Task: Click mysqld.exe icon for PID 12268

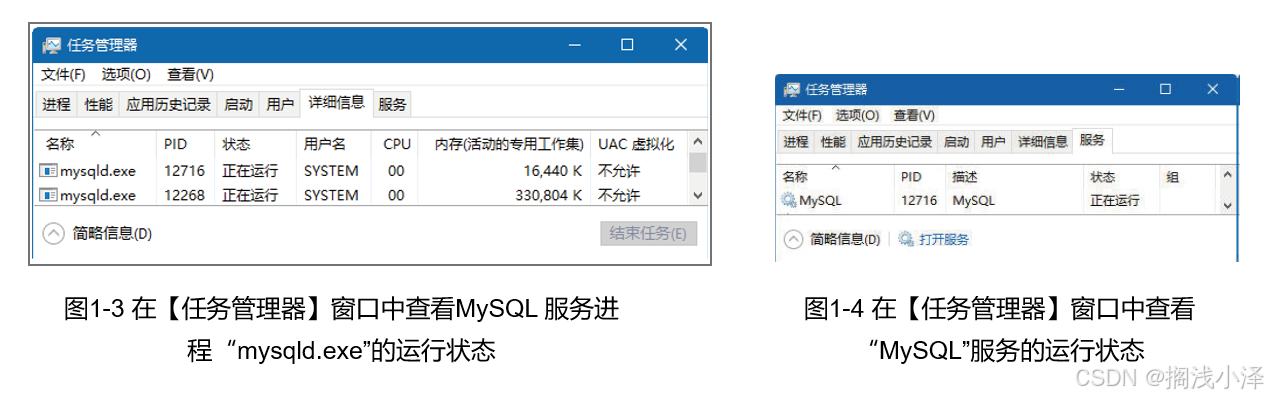Action: (48, 195)
